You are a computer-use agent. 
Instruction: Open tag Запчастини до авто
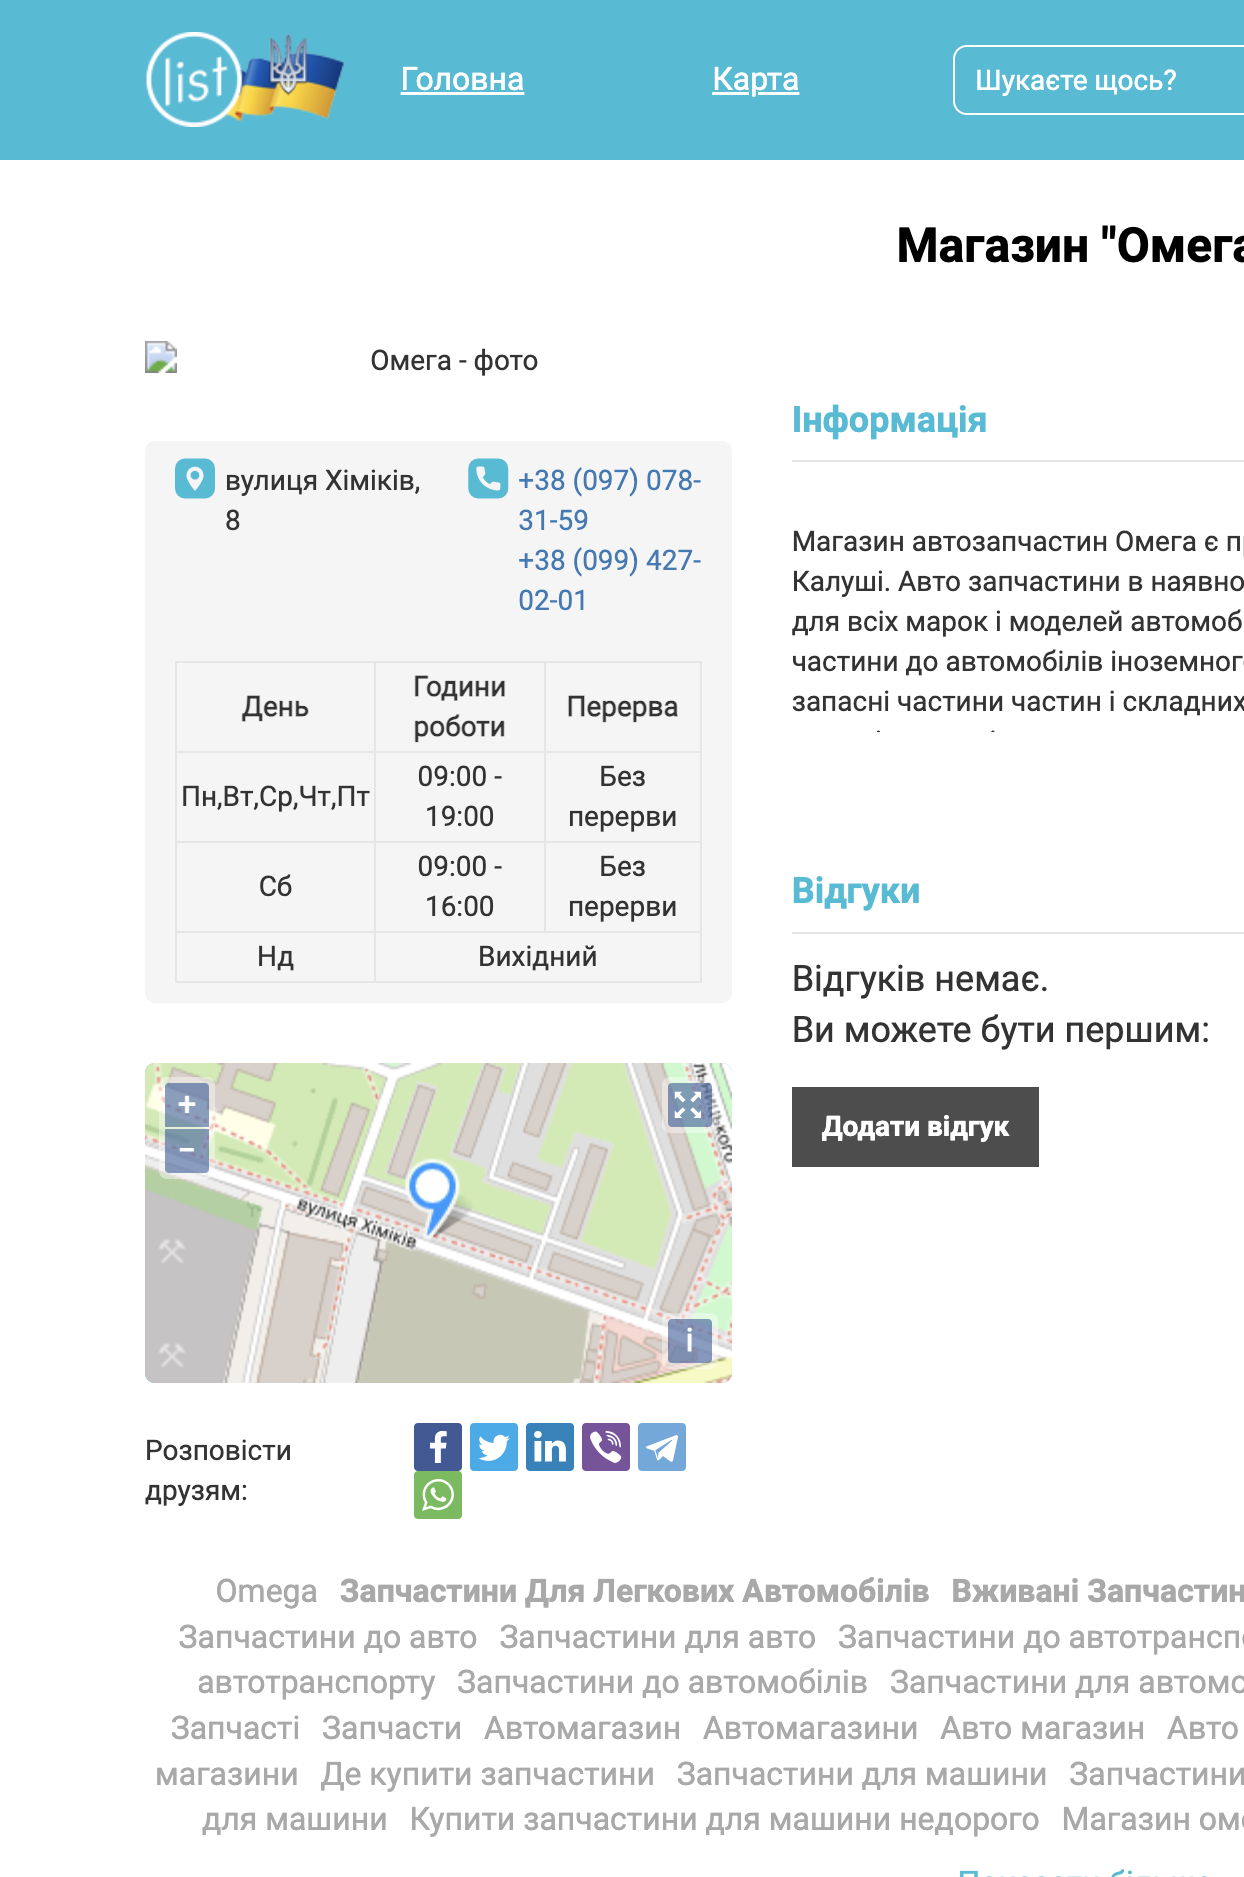click(328, 1637)
